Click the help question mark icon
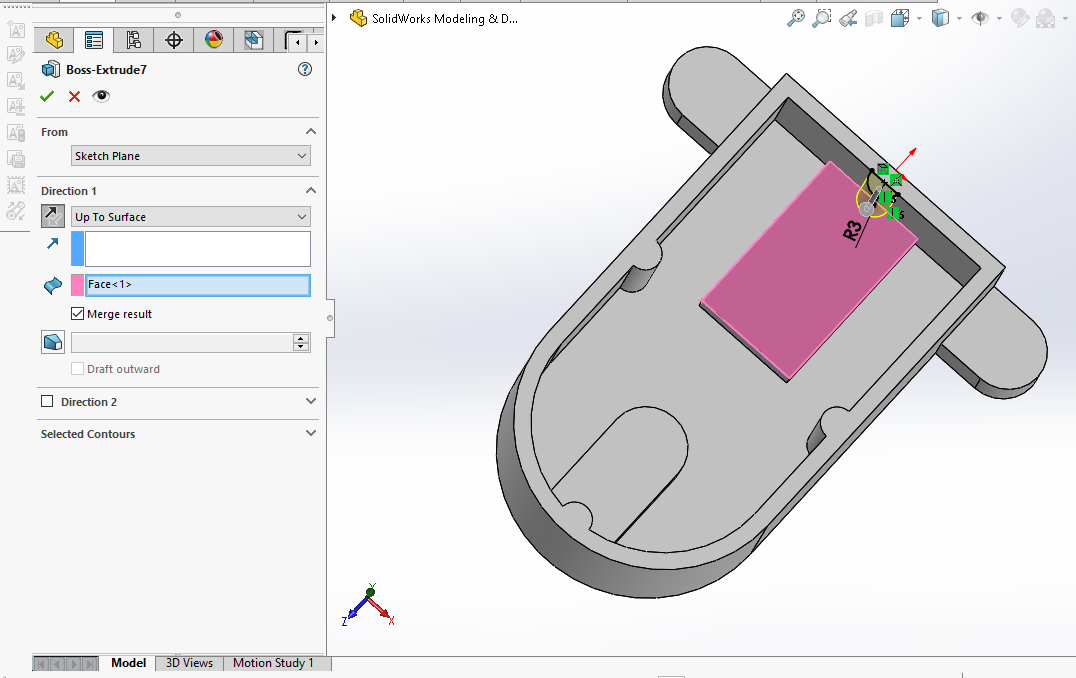Viewport: 1076px width, 678px height. (x=305, y=69)
